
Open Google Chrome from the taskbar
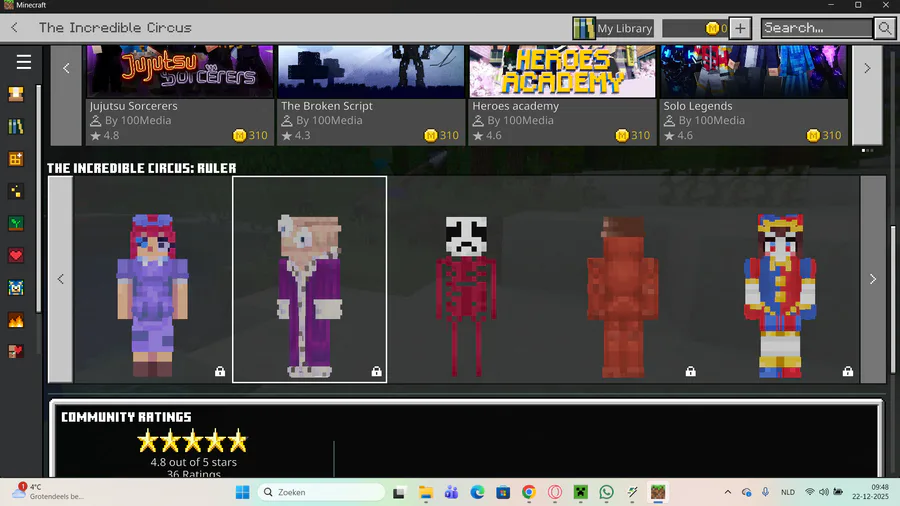529,492
